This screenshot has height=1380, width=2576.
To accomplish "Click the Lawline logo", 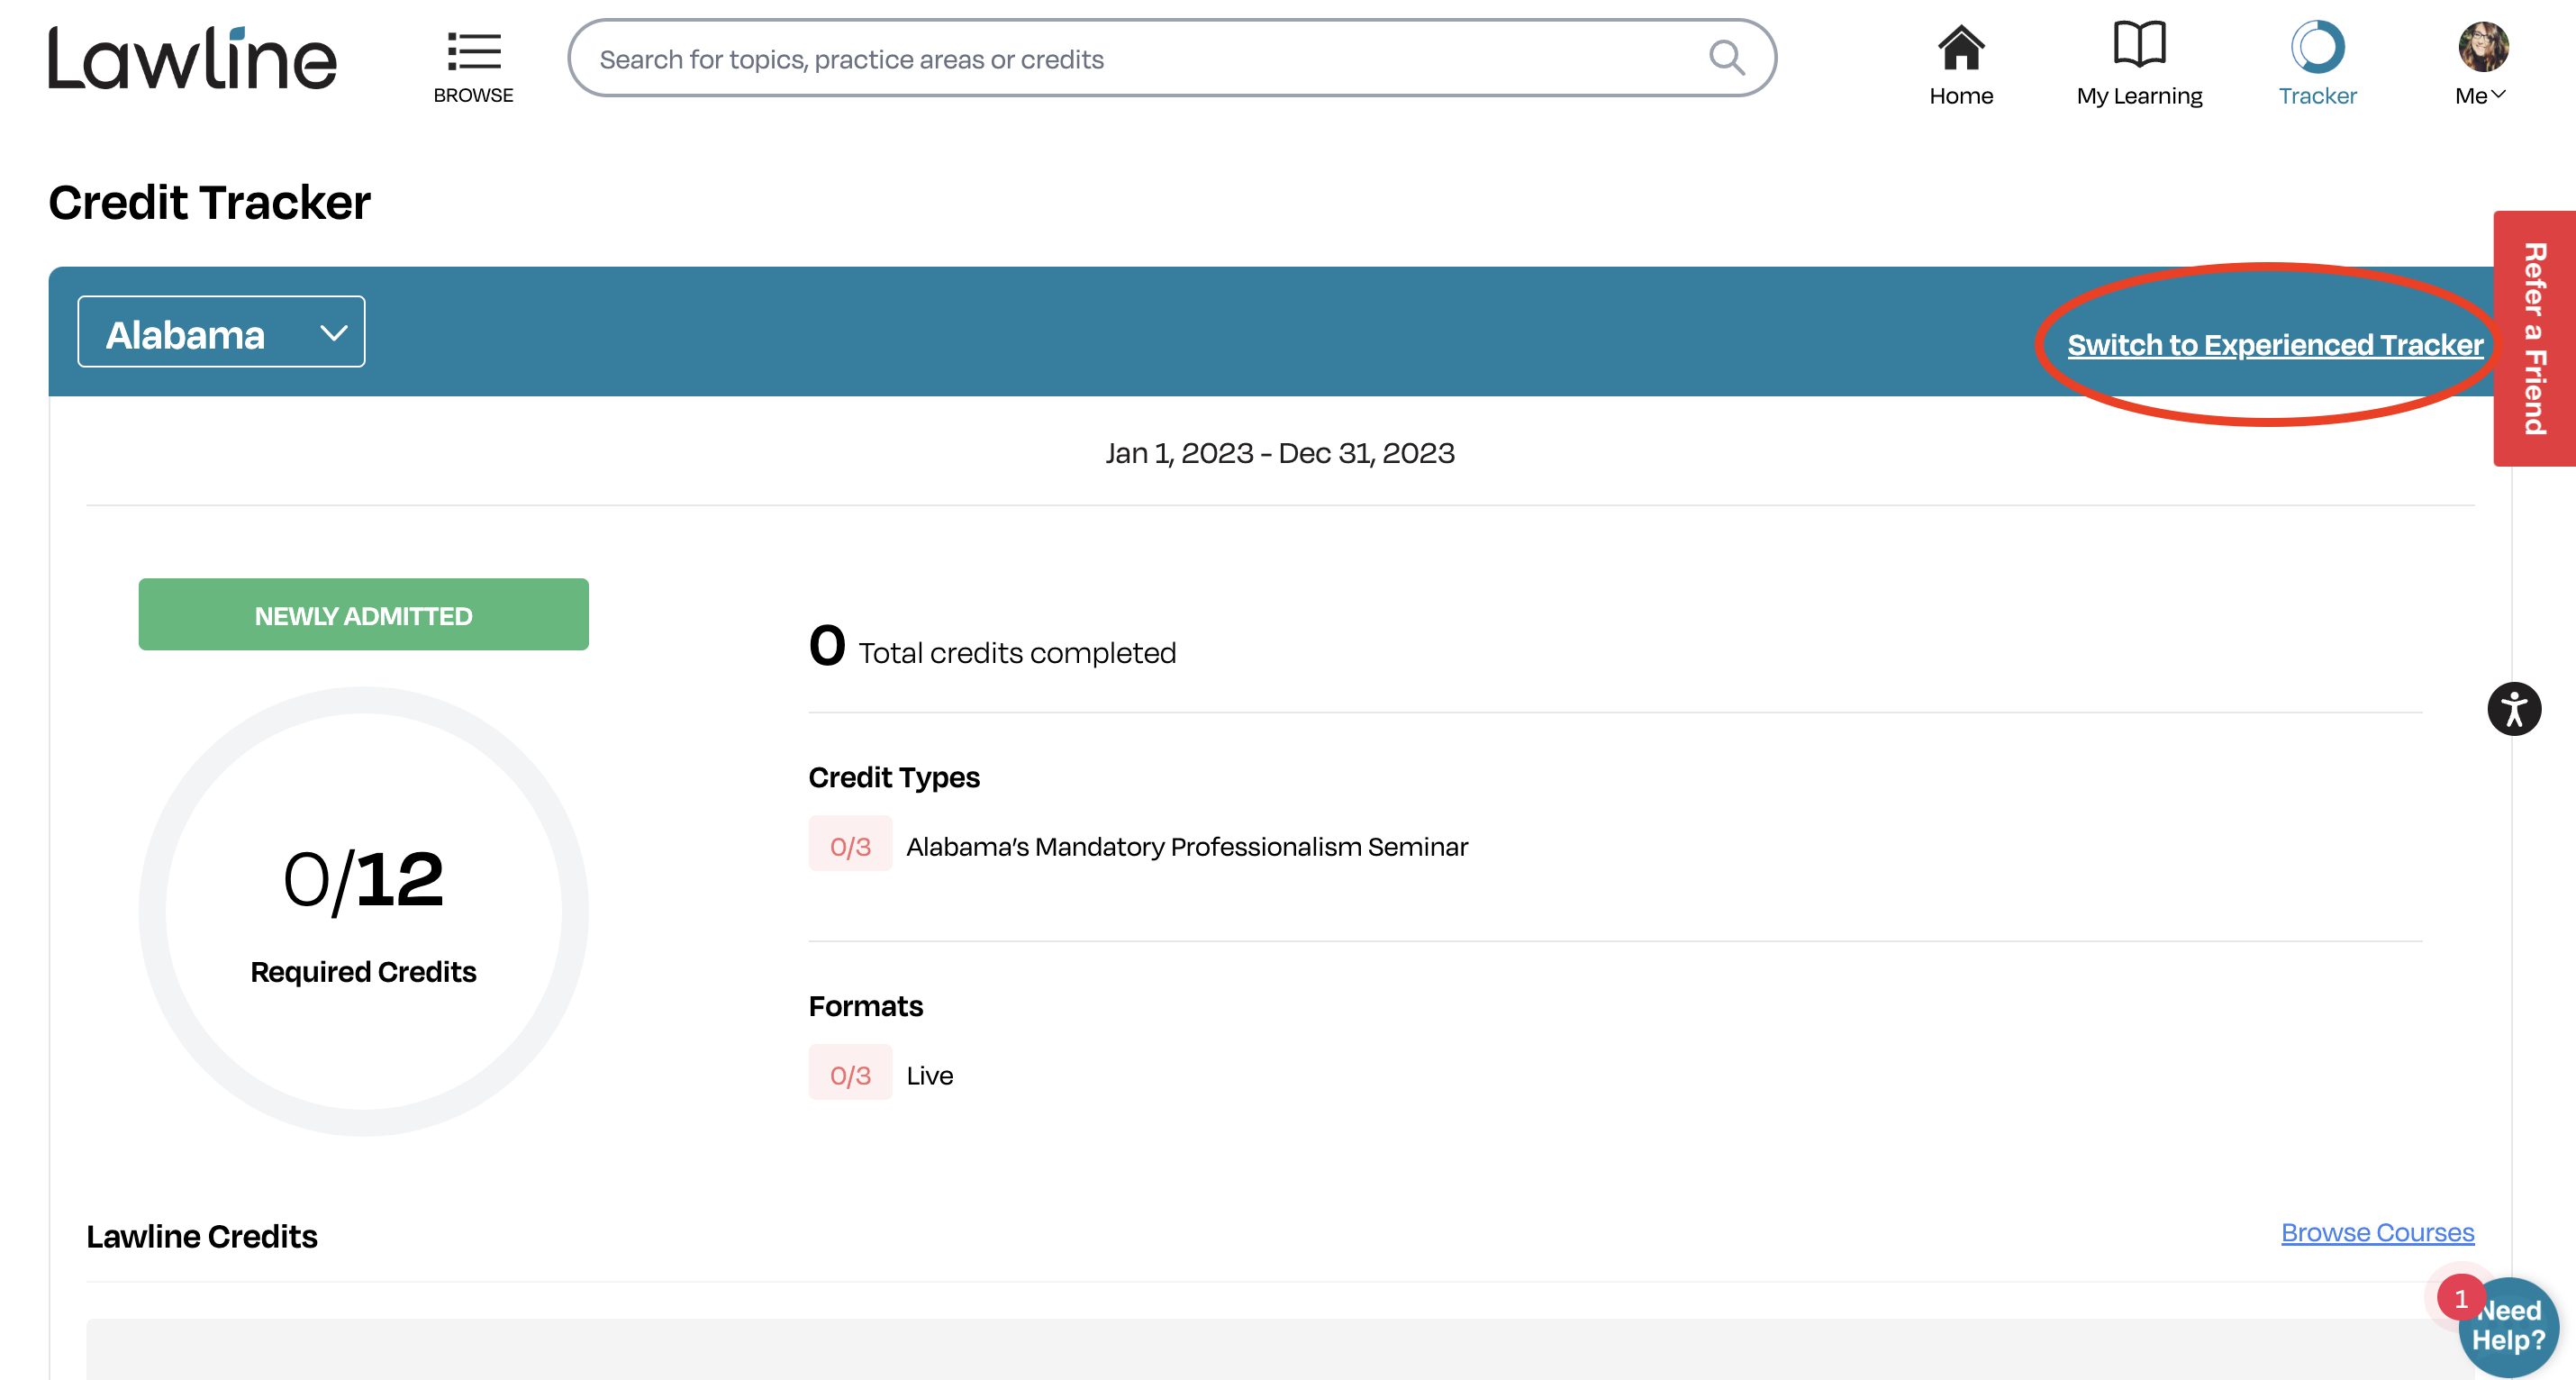I will point(192,59).
